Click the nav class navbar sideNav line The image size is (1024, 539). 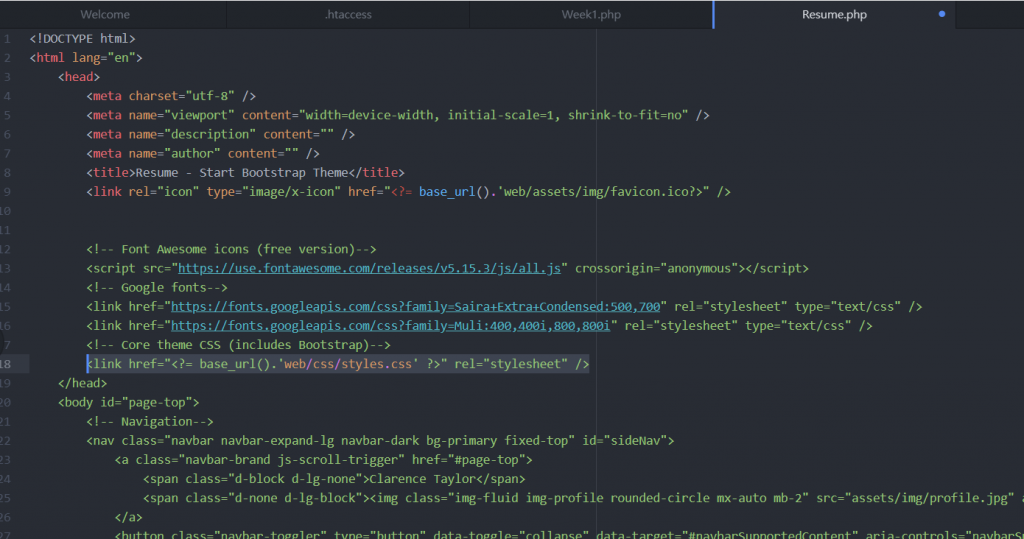click(380, 440)
